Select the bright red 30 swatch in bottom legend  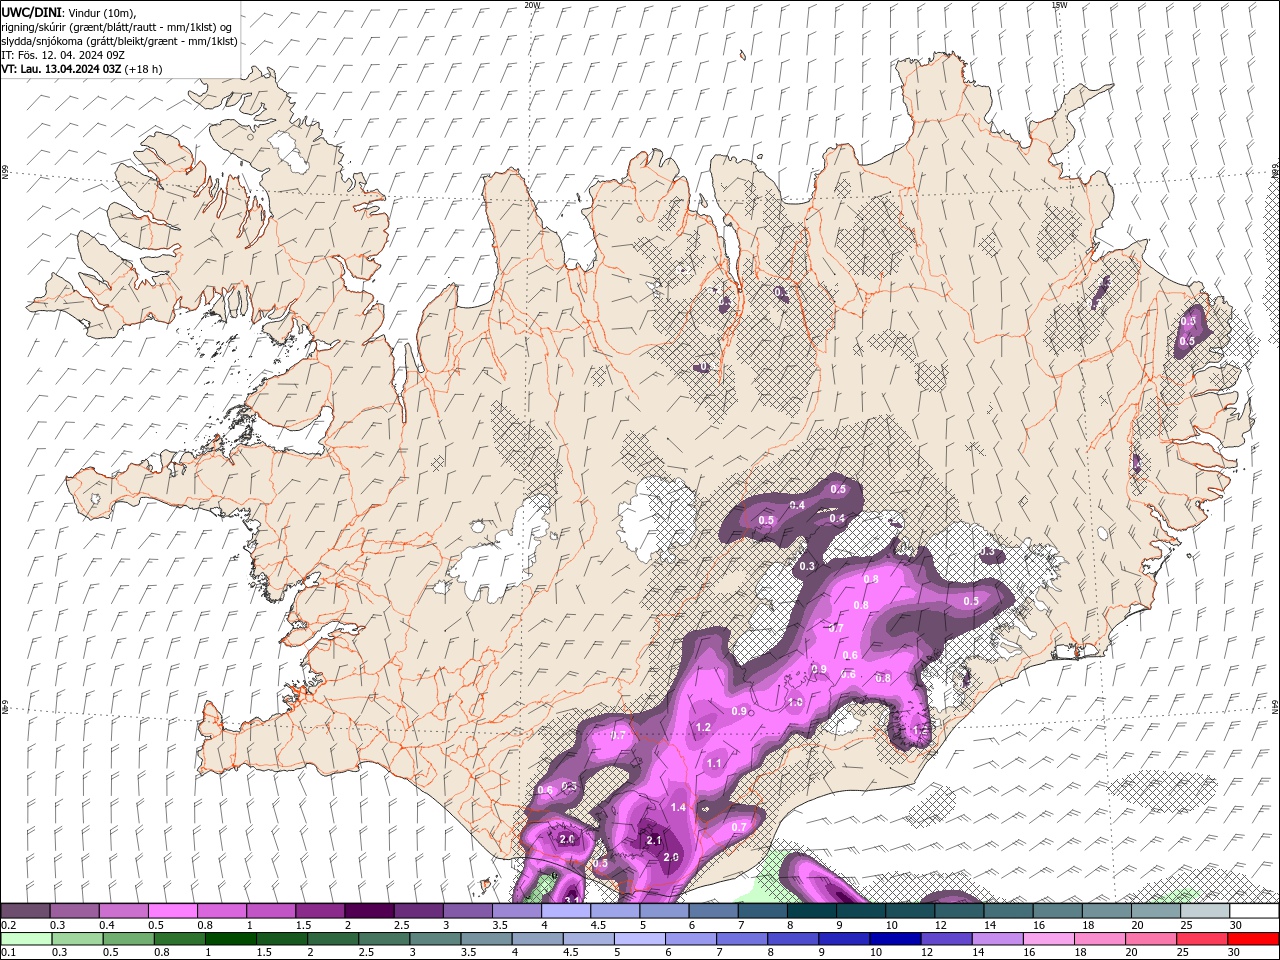(1253, 939)
